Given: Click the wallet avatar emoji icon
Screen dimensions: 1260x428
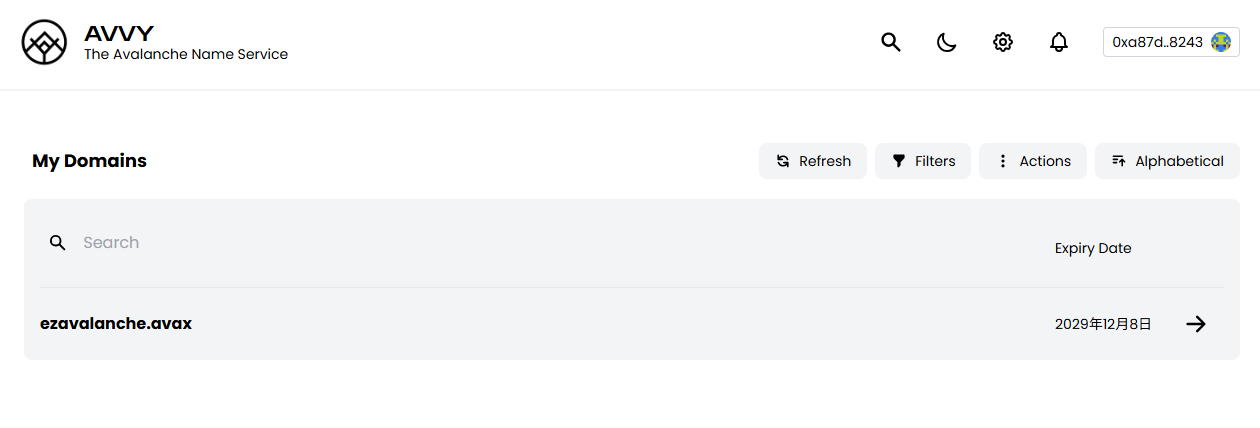Looking at the screenshot, I should point(1220,42).
